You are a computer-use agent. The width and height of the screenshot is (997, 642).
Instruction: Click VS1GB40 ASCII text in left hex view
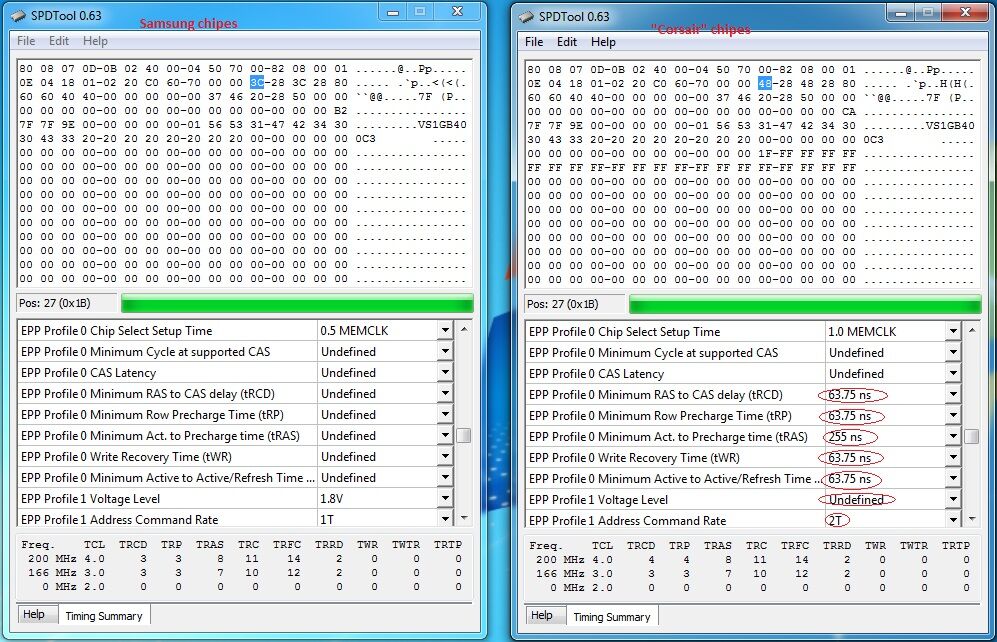[442, 125]
